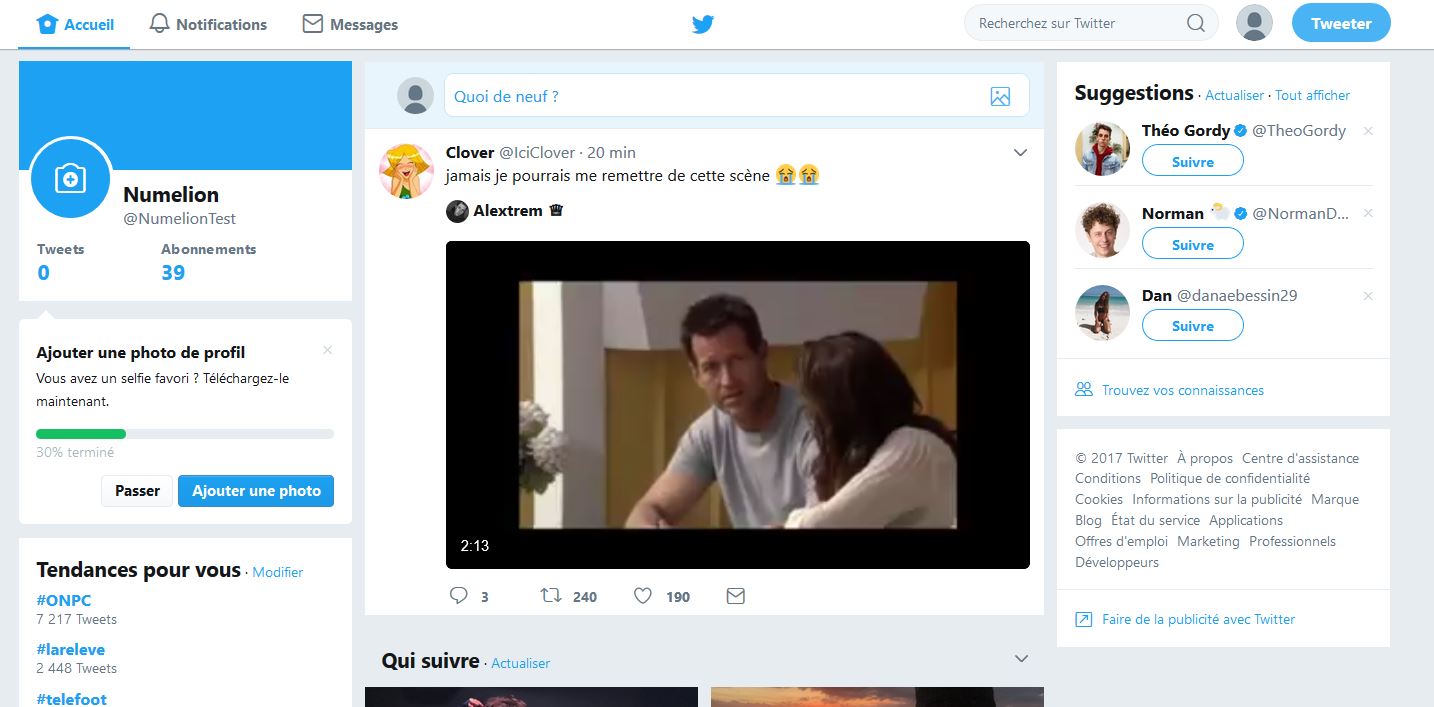Click the add image icon in compose box
Screen dimensions: 1434x707
(1000, 97)
